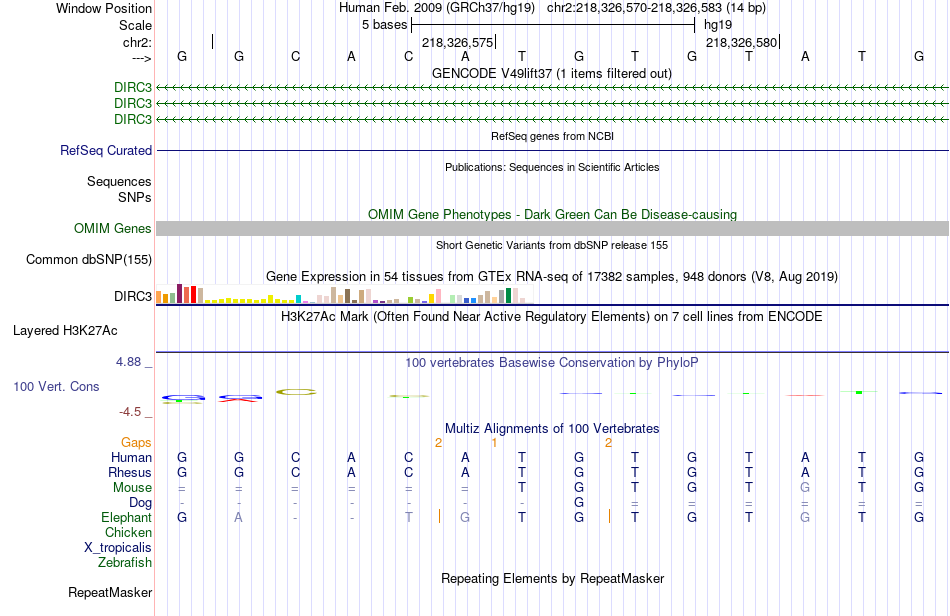The image size is (950, 616).
Task: Click the olive 'C' conservation logo glyph
Action: point(296,392)
